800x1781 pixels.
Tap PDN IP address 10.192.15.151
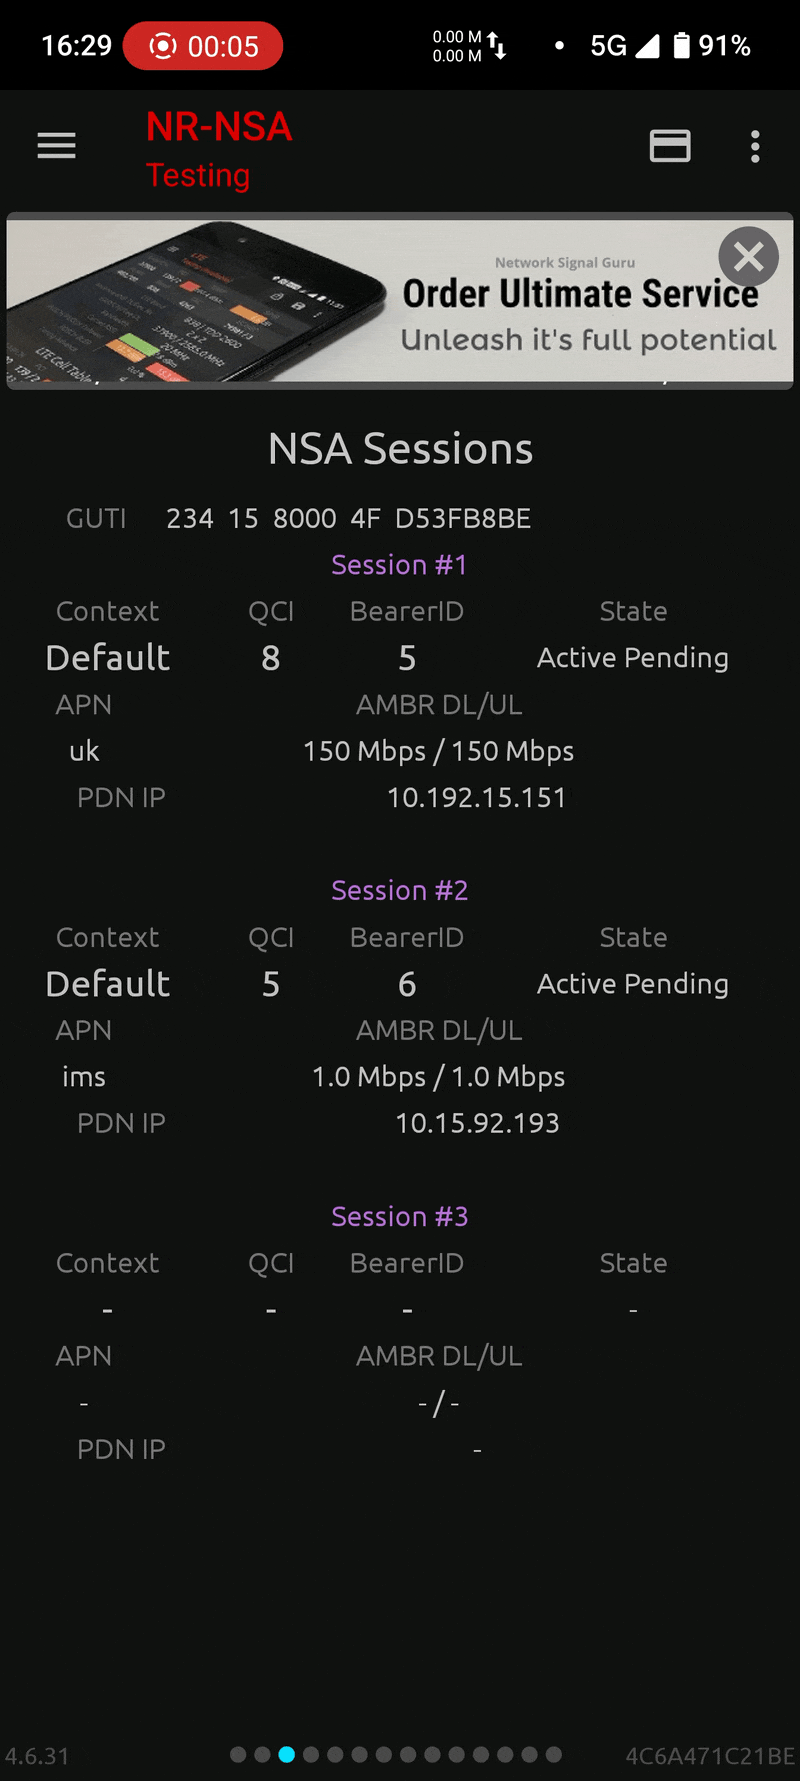click(x=476, y=798)
